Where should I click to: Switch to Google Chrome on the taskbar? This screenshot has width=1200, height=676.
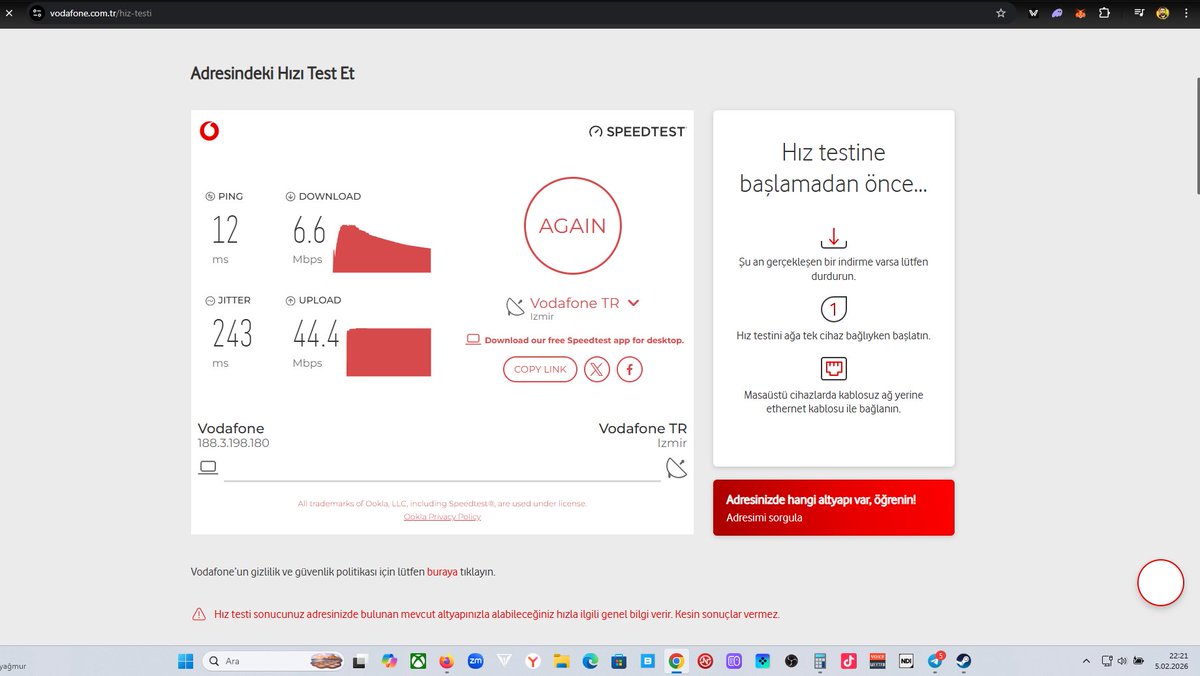676,661
